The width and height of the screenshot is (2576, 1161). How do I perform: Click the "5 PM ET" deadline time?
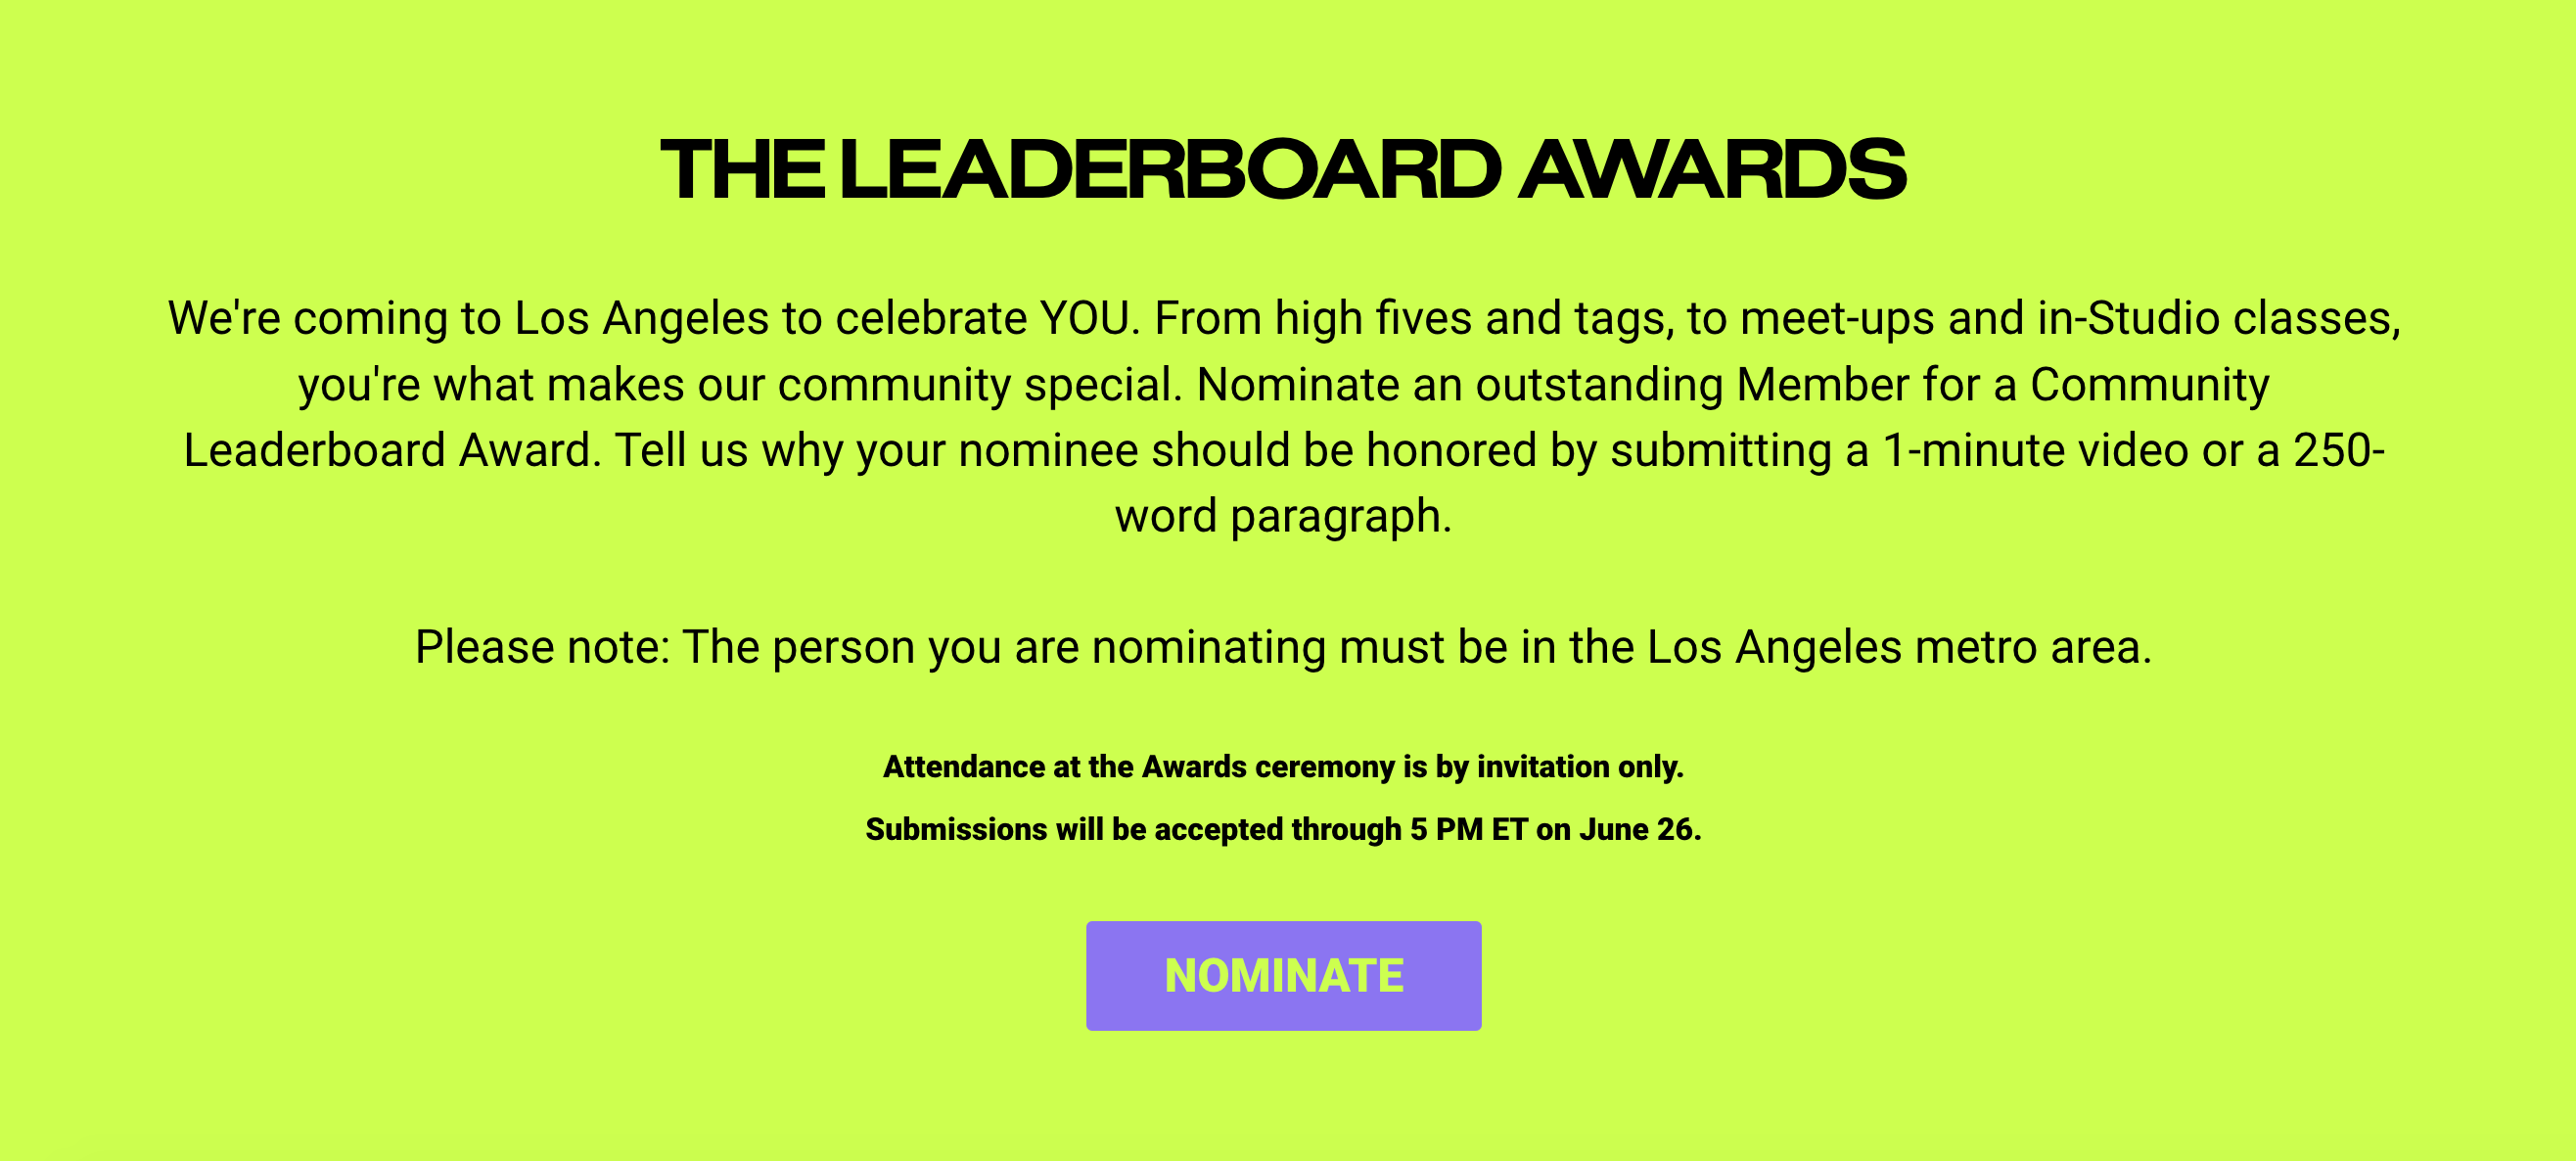pos(1469,829)
